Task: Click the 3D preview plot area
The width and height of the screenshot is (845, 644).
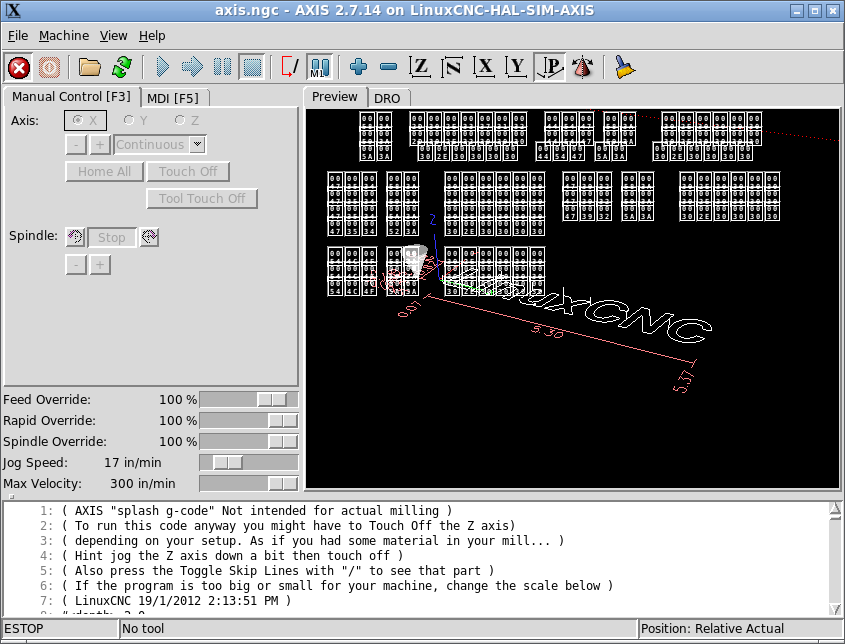Action: 572,299
